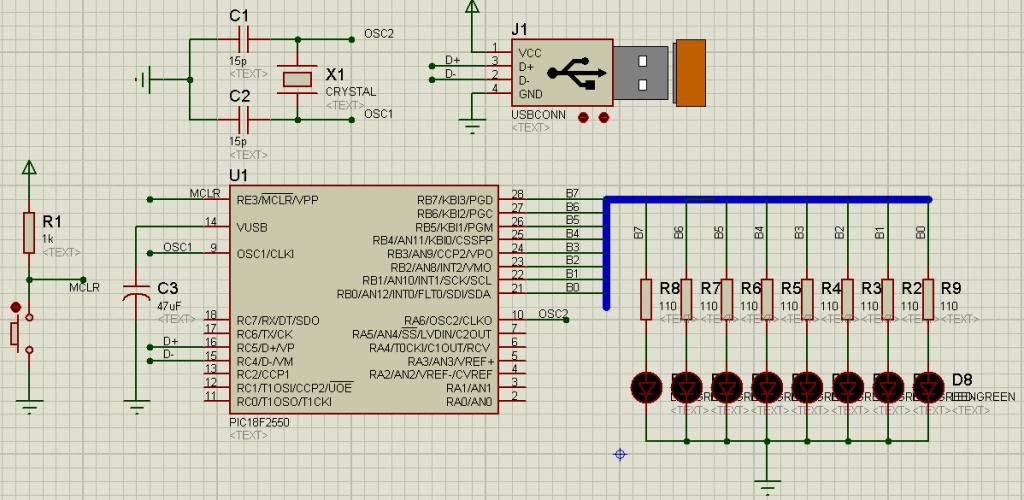Click the R9 reference label
The image size is (1024, 500).
click(x=951, y=287)
